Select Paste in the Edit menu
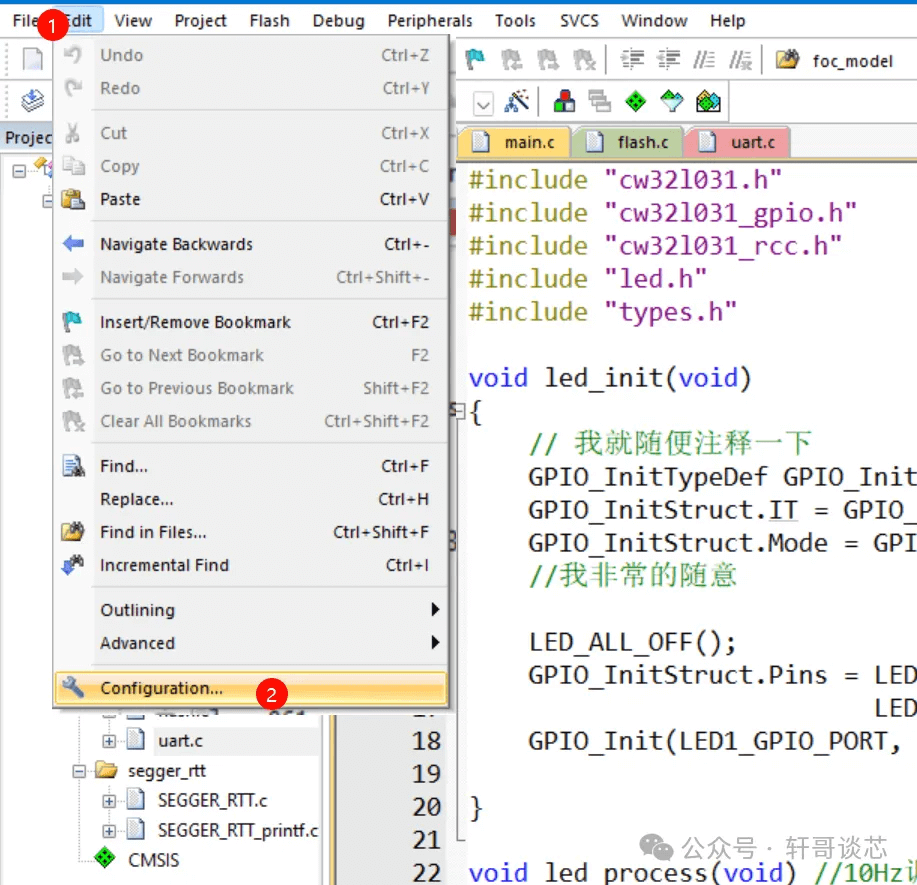This screenshot has height=885, width=917. [120, 199]
